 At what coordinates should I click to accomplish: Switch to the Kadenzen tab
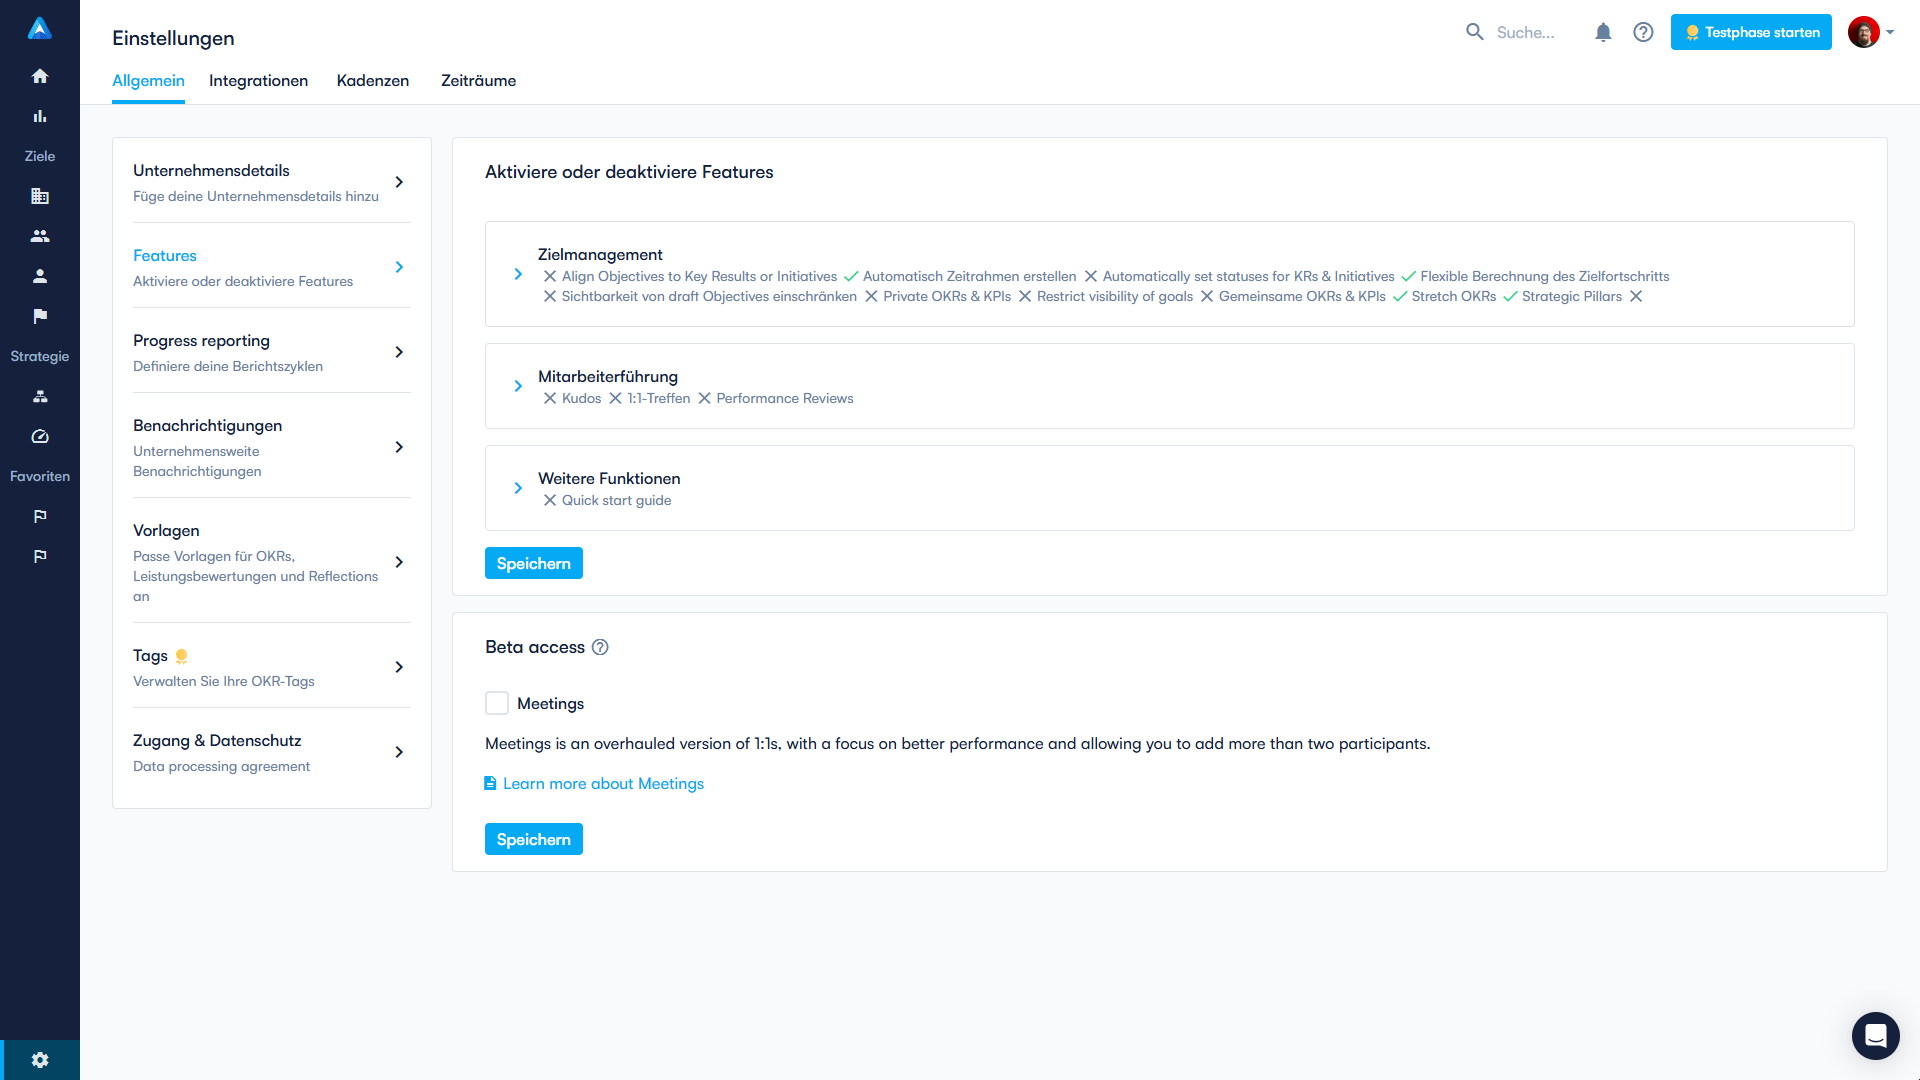pyautogui.click(x=373, y=81)
